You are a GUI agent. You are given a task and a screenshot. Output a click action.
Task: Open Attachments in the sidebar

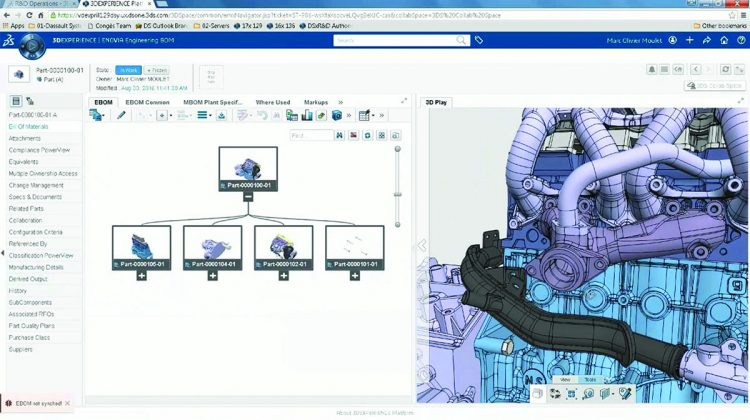pos(24,138)
